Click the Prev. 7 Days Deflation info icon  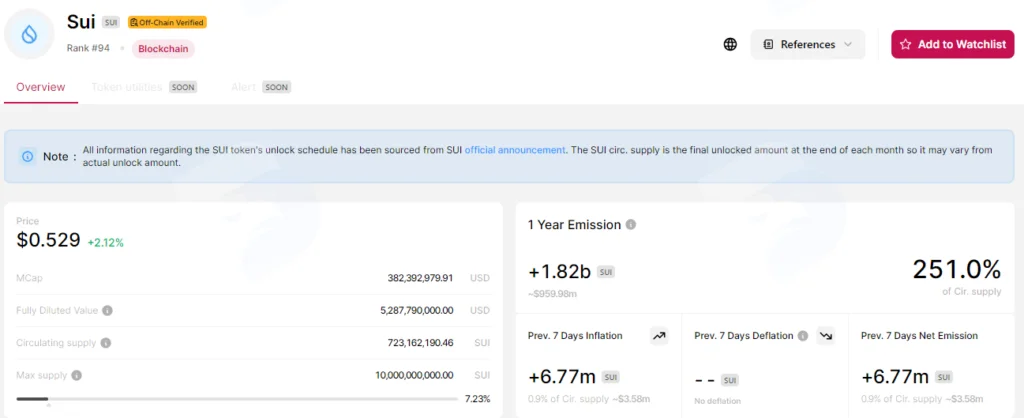pos(803,336)
